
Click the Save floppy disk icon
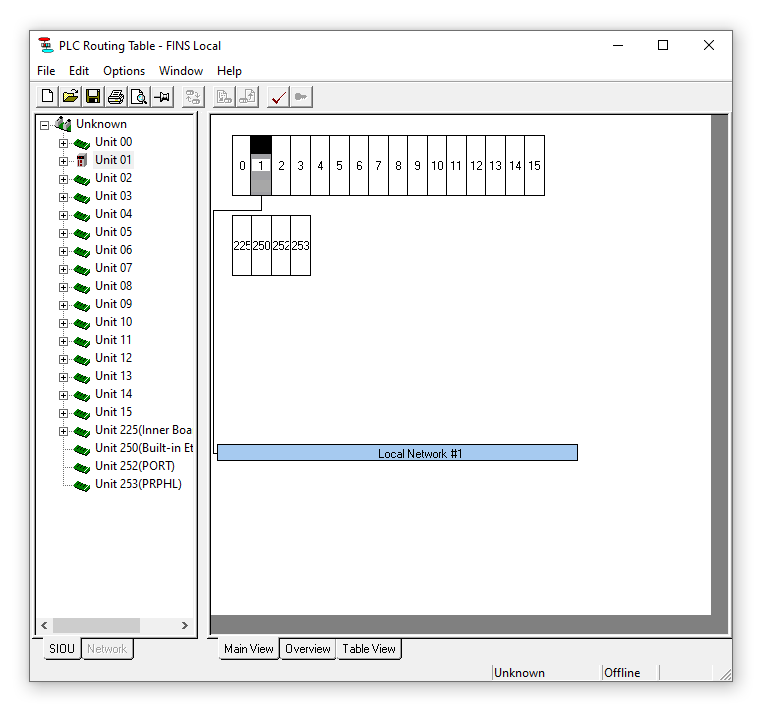point(93,96)
